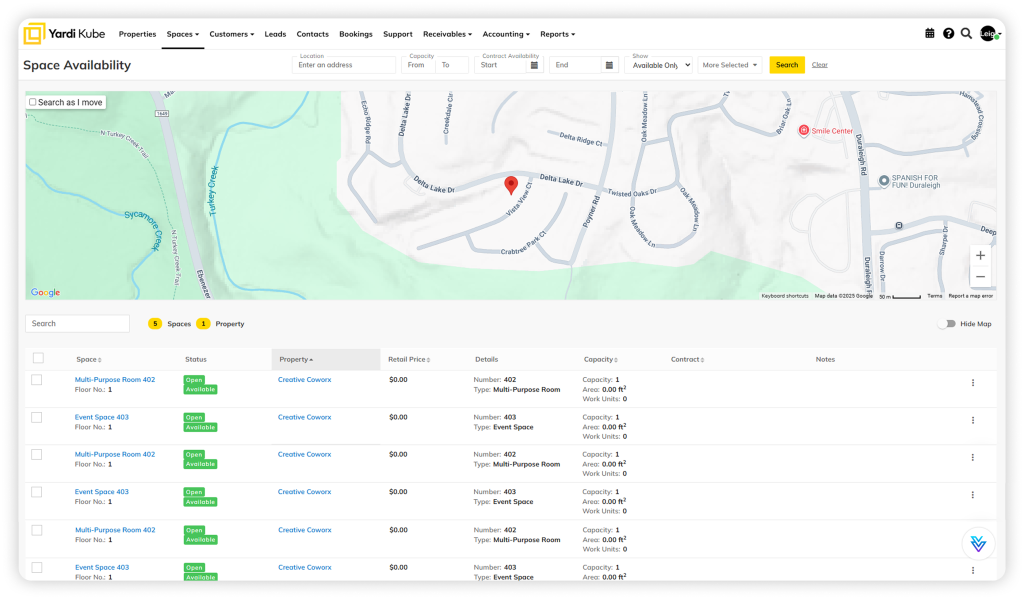
Task: Open the Receivables menu
Action: (x=447, y=34)
